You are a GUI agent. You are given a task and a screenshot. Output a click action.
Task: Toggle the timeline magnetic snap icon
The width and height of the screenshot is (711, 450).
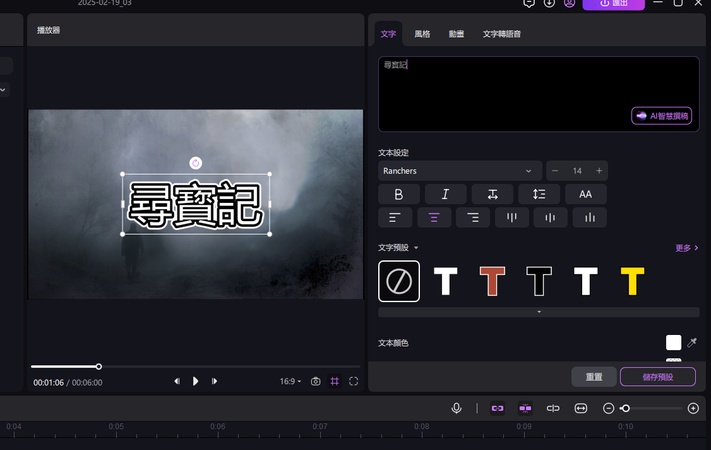tap(525, 408)
